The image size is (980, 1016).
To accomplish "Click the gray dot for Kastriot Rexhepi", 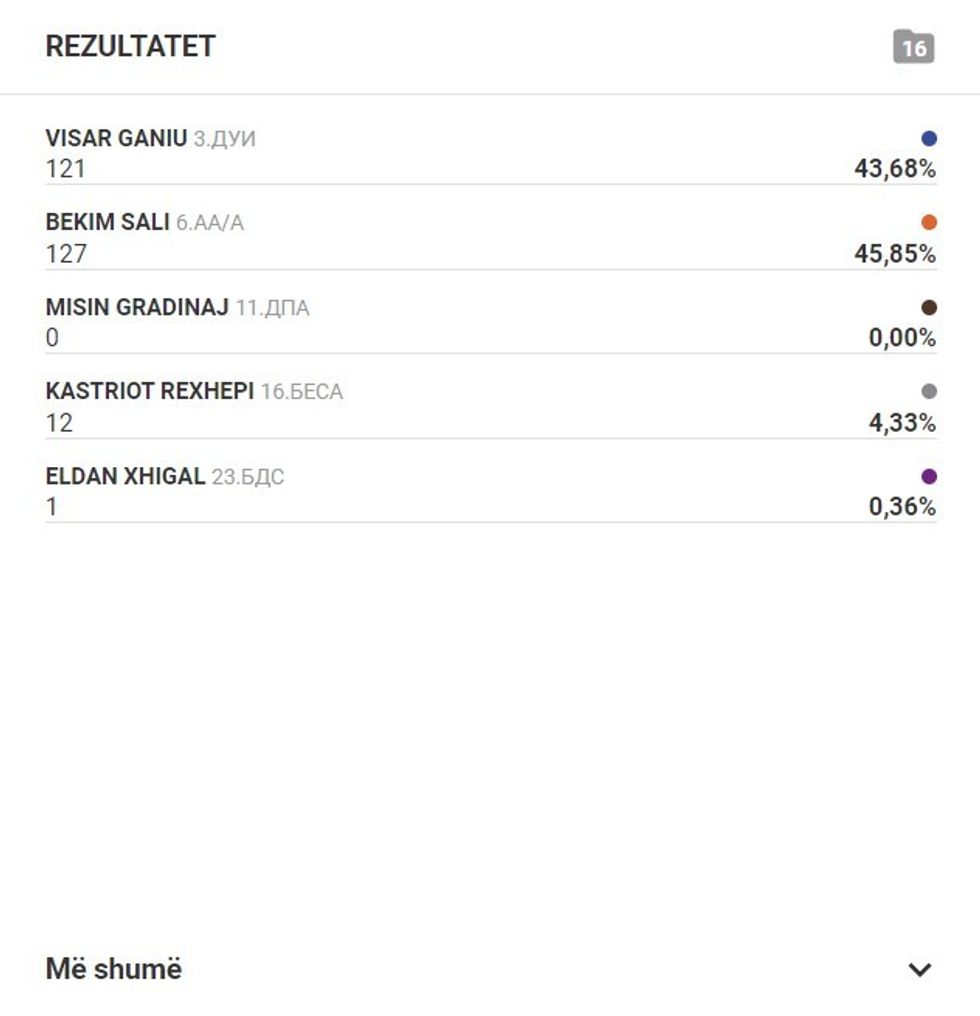I will 929,392.
